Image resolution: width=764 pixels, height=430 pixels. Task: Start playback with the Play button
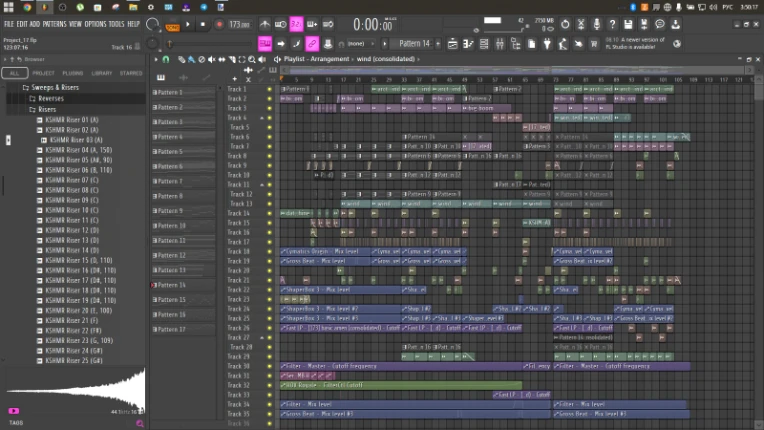[x=188, y=24]
